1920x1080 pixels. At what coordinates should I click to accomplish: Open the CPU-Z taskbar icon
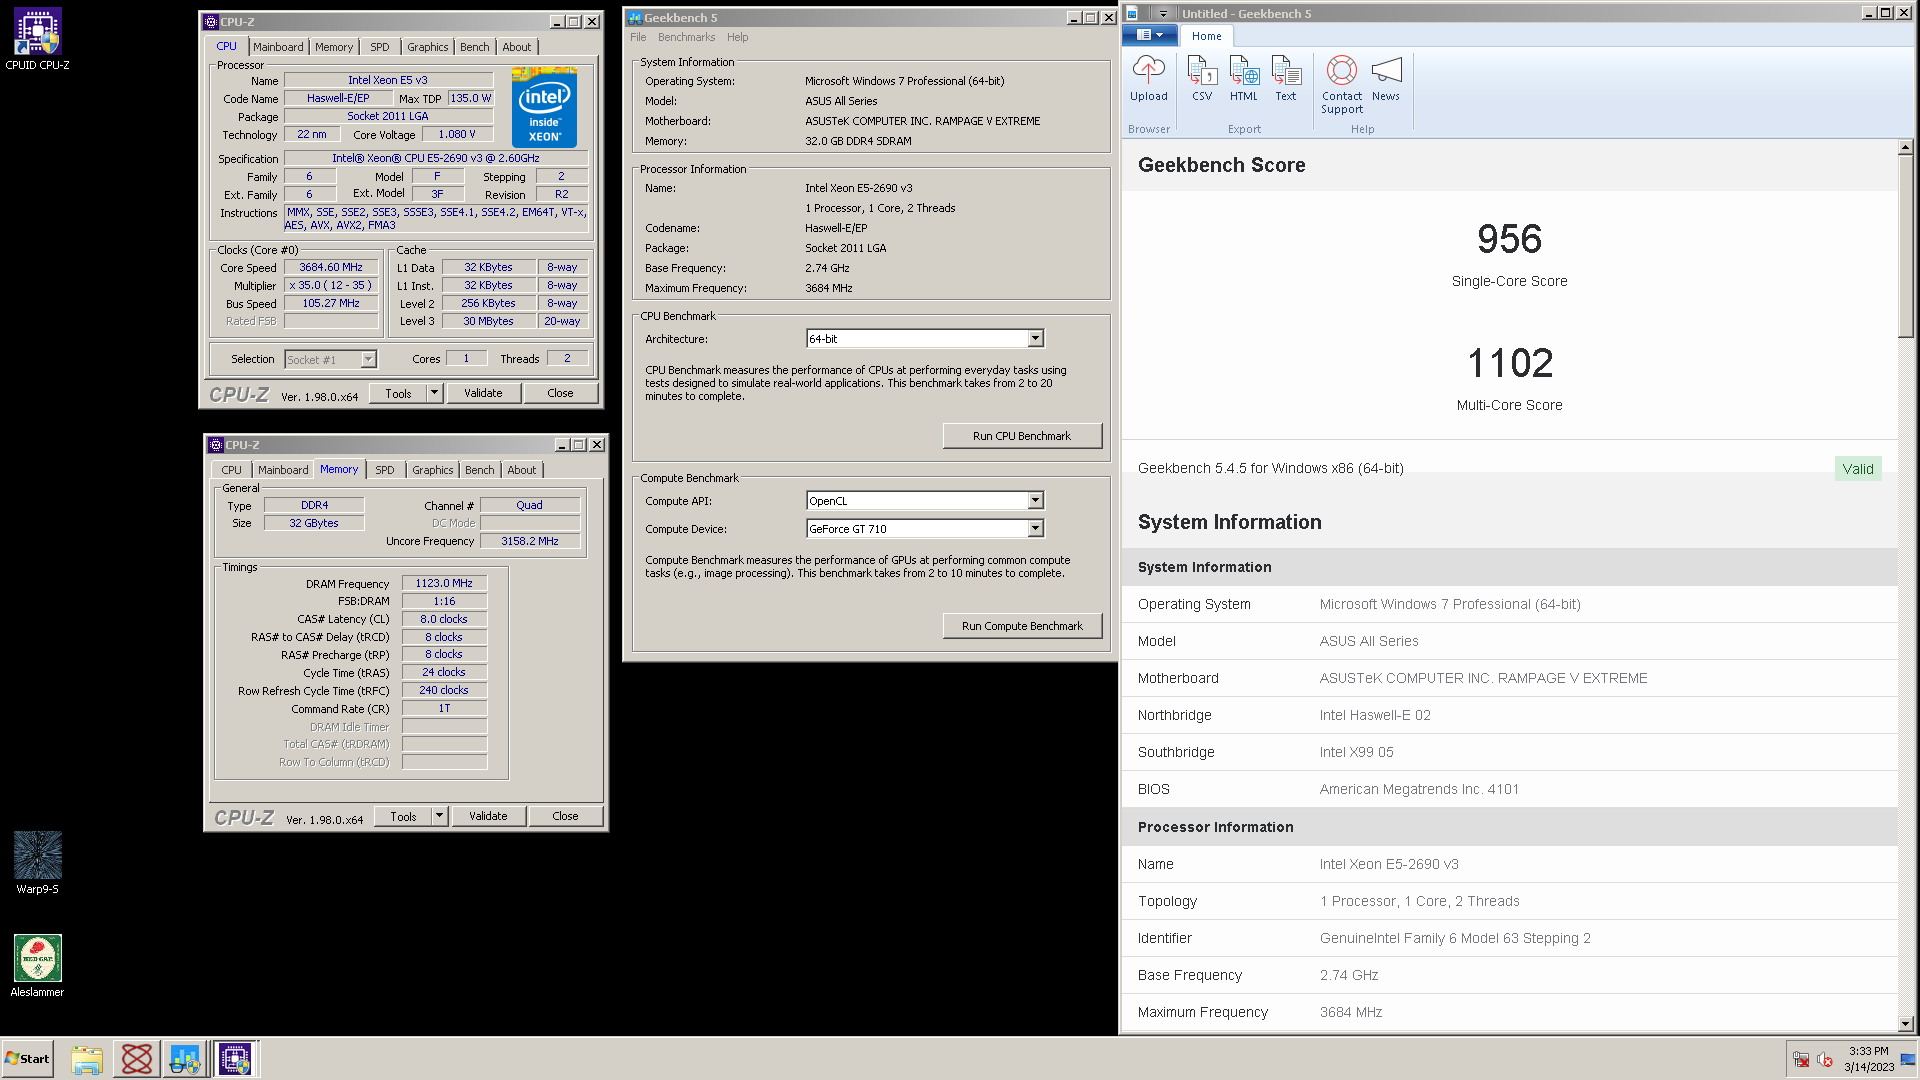pyautogui.click(x=235, y=1059)
